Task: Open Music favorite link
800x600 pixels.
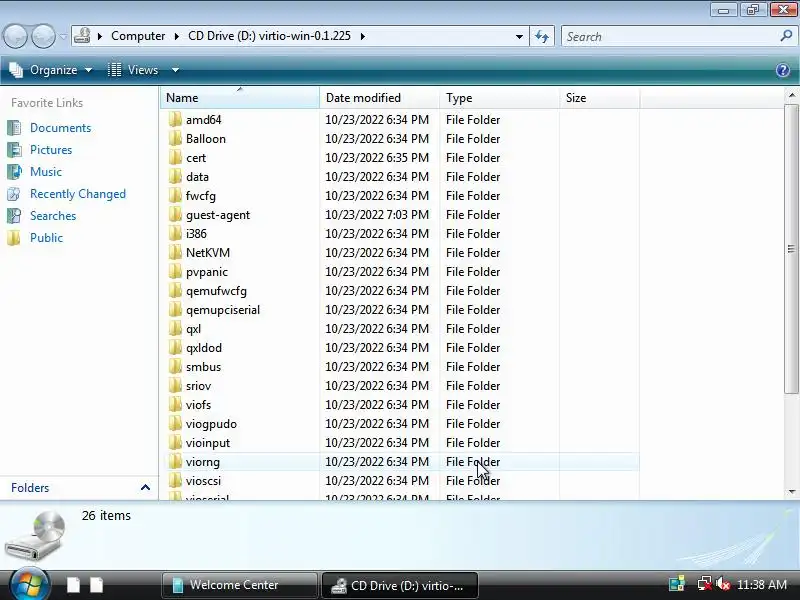Action: [46, 172]
